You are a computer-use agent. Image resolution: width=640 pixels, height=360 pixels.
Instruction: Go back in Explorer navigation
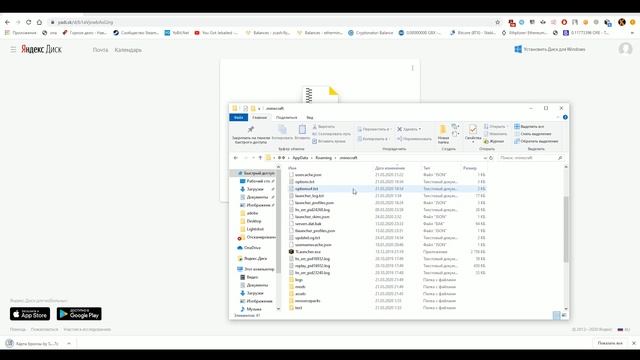pyautogui.click(x=236, y=158)
